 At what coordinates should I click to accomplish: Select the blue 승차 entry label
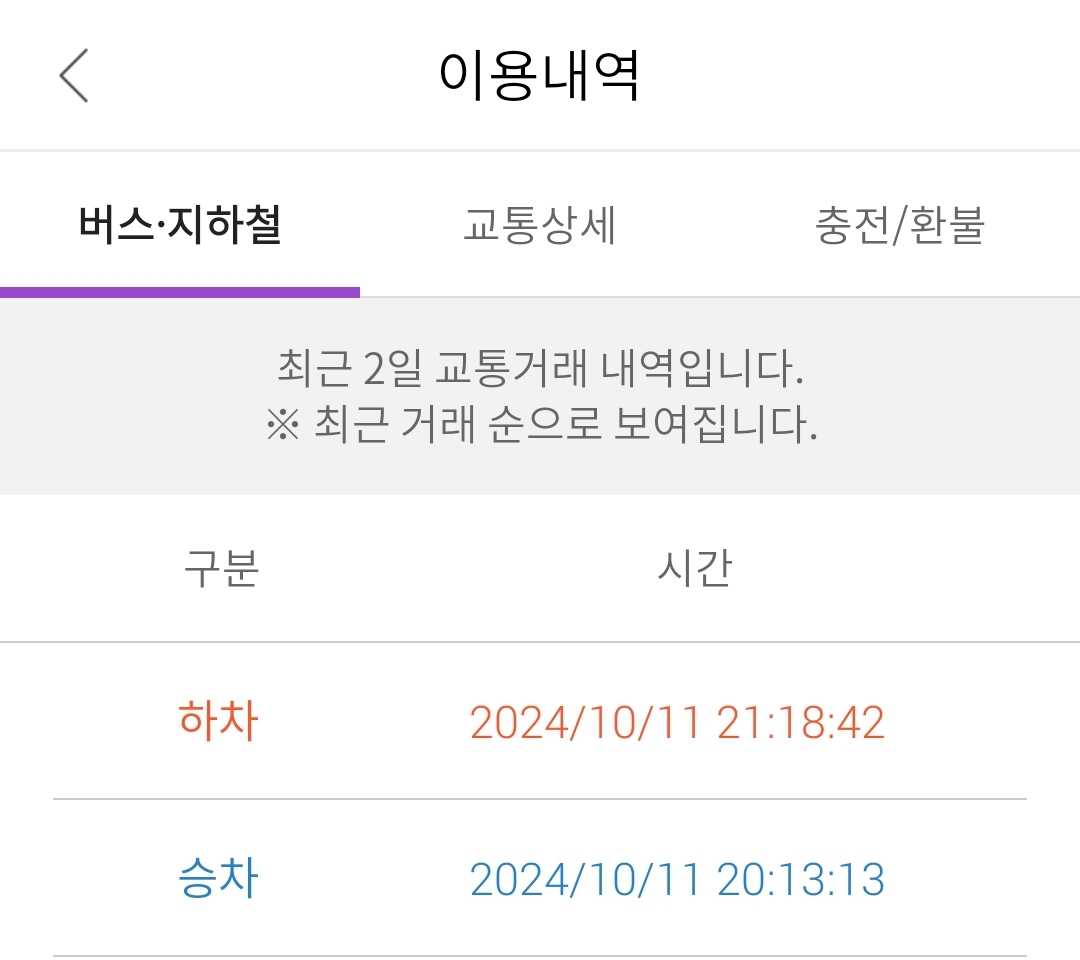click(218, 879)
